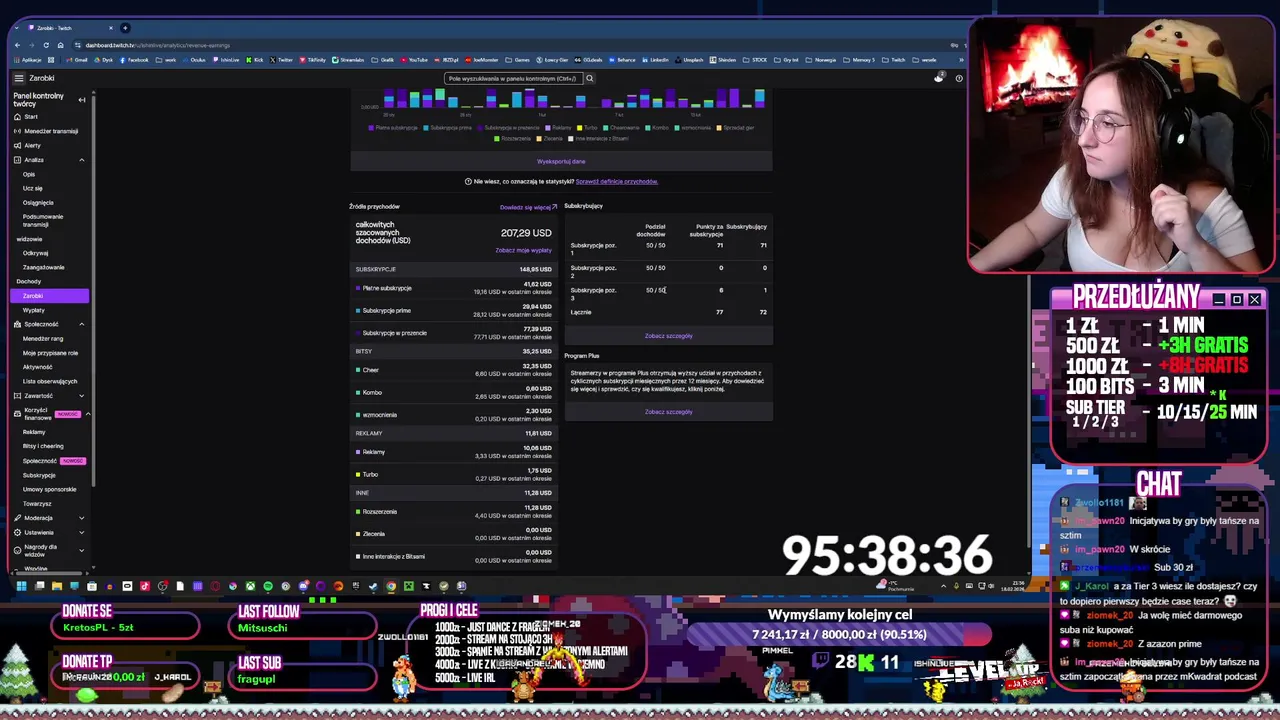Screen dimensions: 1280x720
Task: Open Menedżer rang in the sidebar
Action: pos(43,338)
